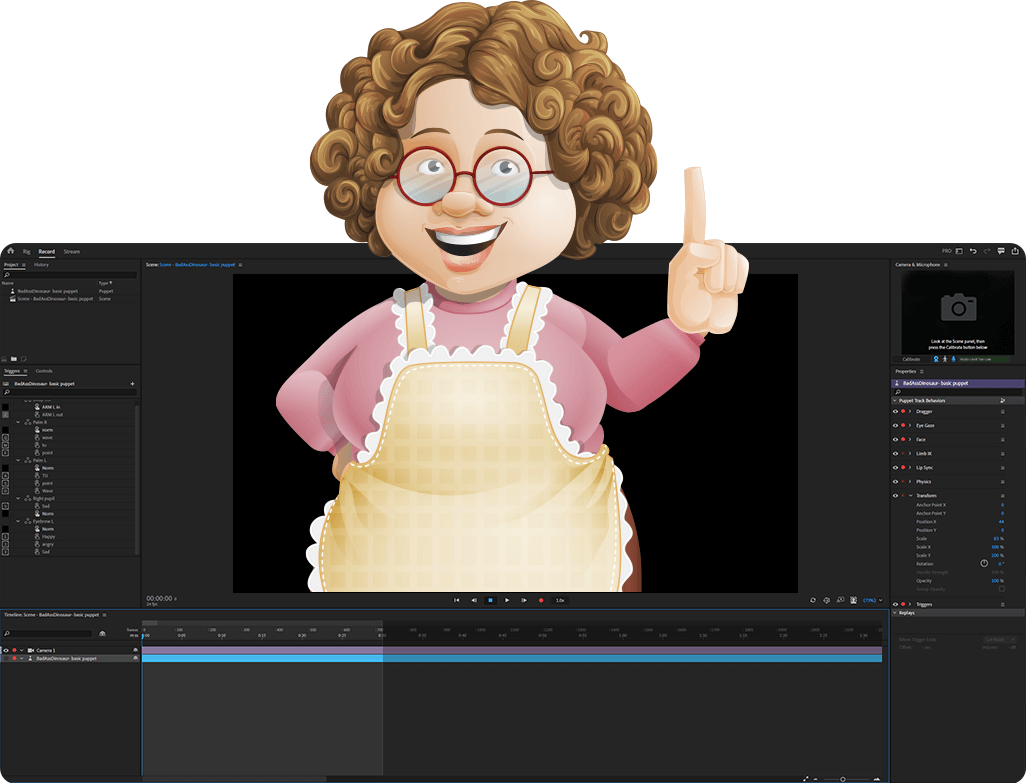Switch to the Rig workspace tab
The height and width of the screenshot is (783, 1026).
tap(27, 251)
